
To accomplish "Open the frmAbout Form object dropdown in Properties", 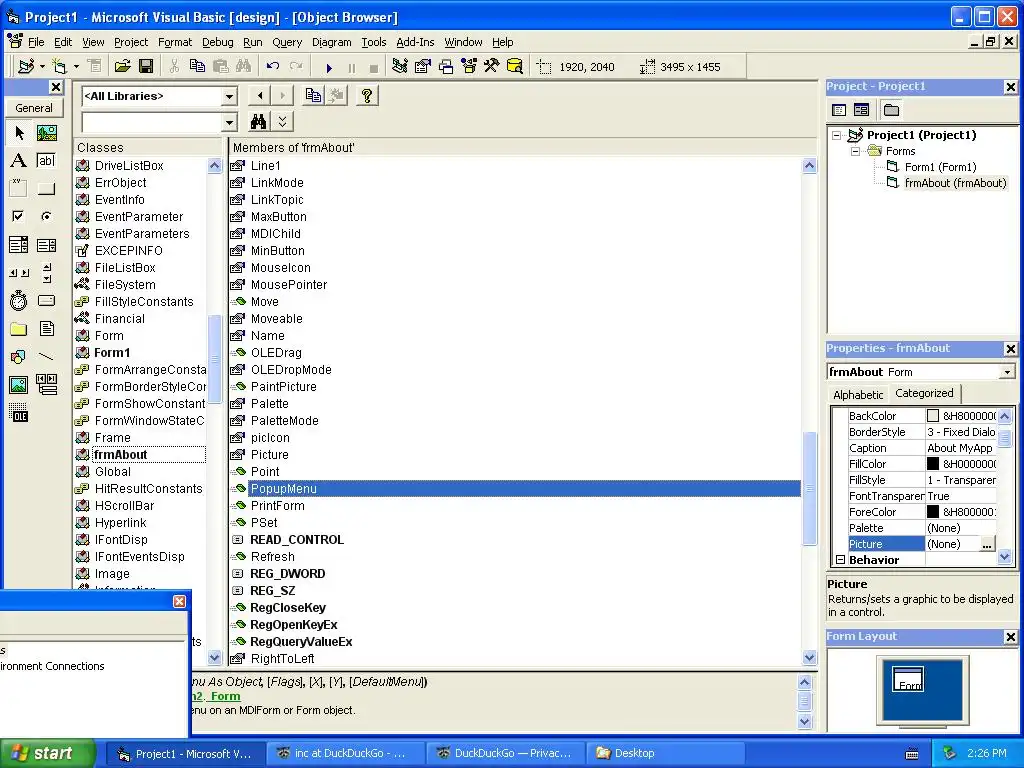I will (x=1007, y=372).
